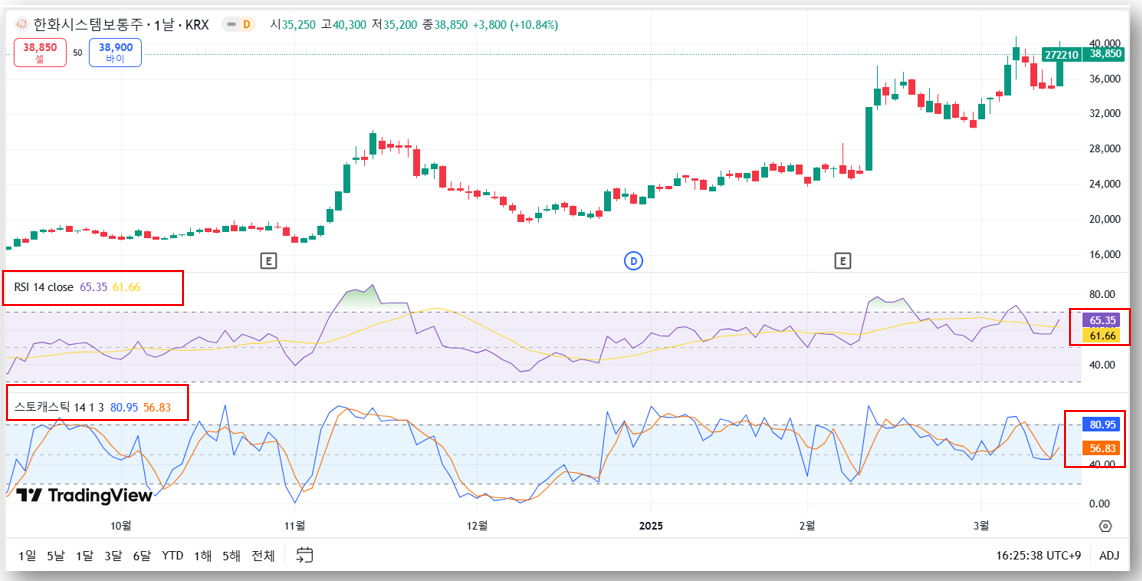Click the TradingView logo

[x=84, y=496]
